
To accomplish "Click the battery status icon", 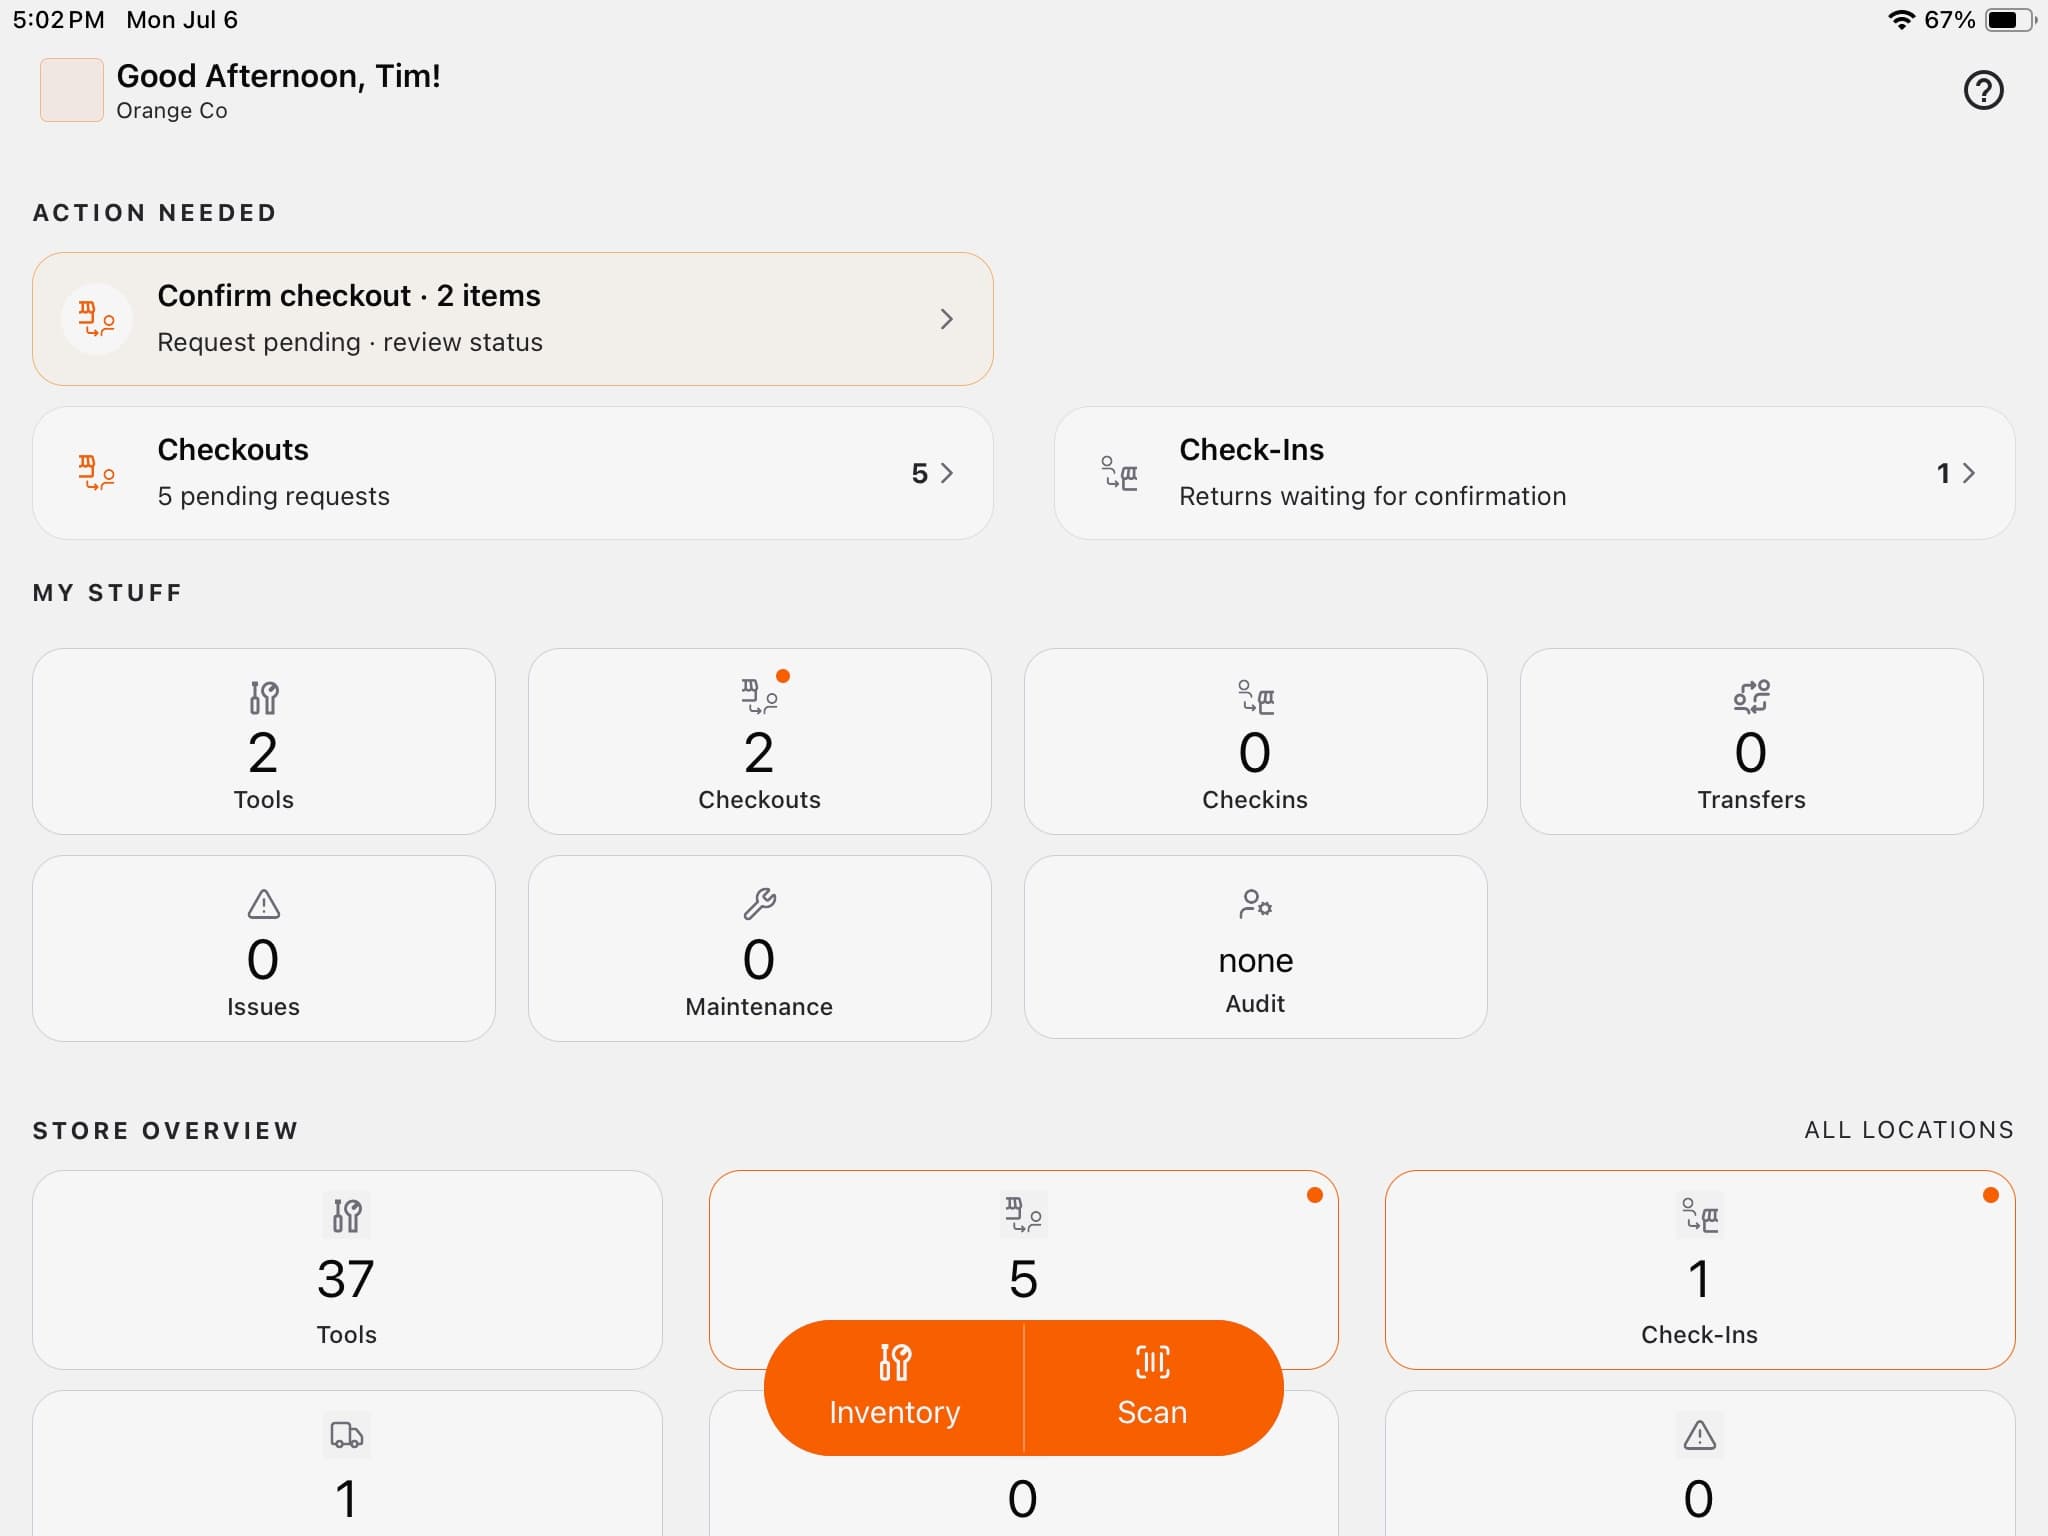I will [2010, 20].
